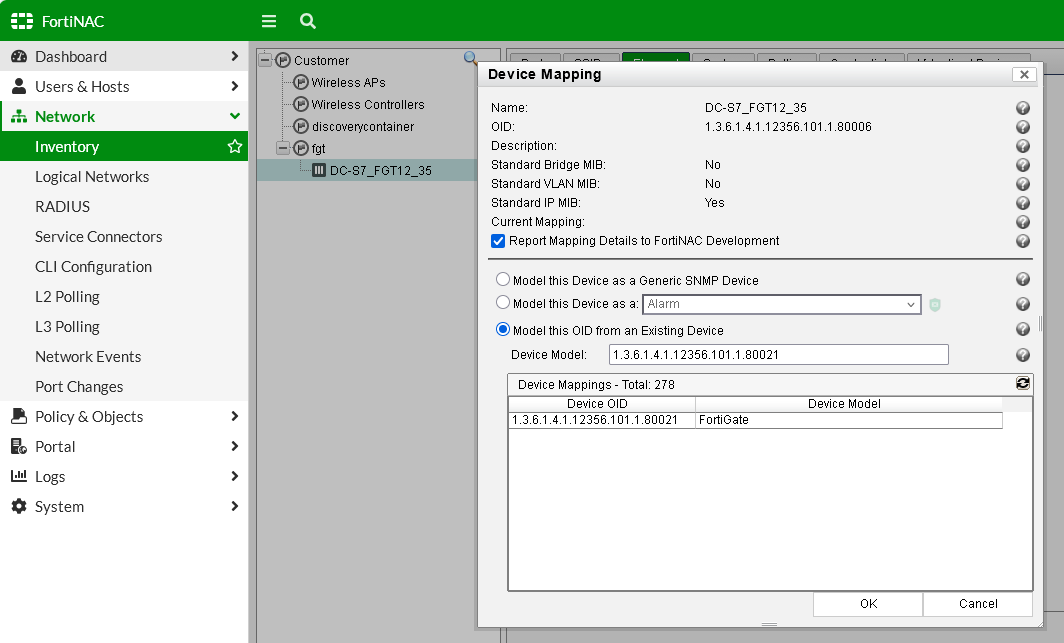
Task: Grab the dialog's bottom resize handle
Action: pyautogui.click(x=769, y=624)
